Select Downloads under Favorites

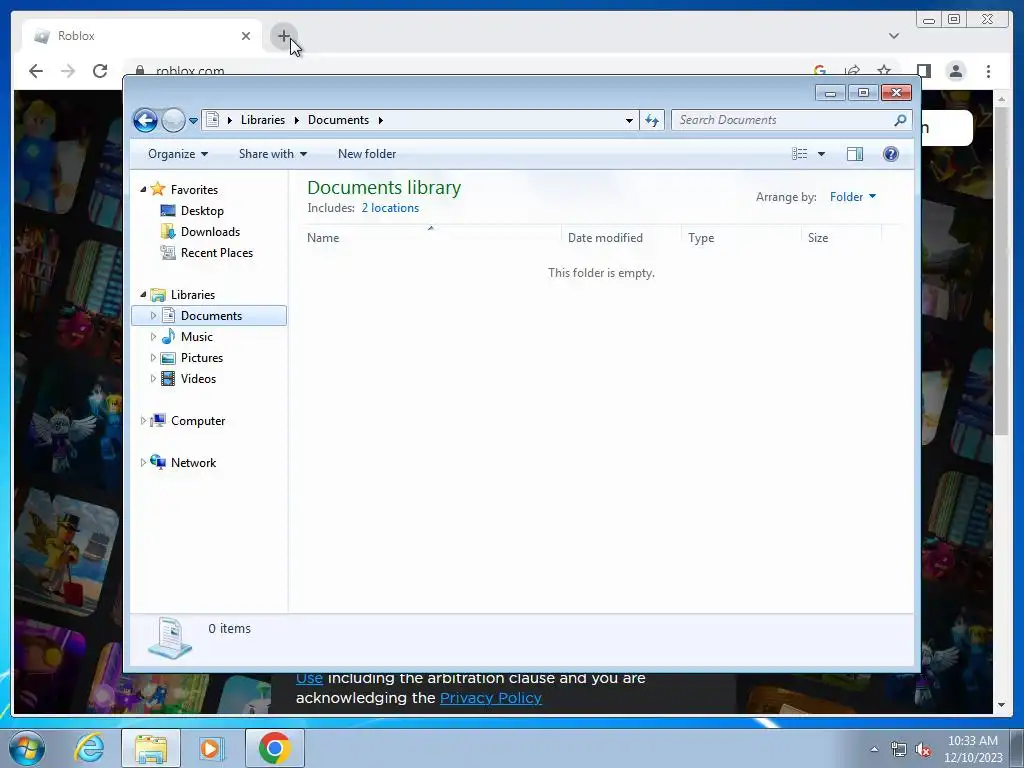click(x=210, y=232)
